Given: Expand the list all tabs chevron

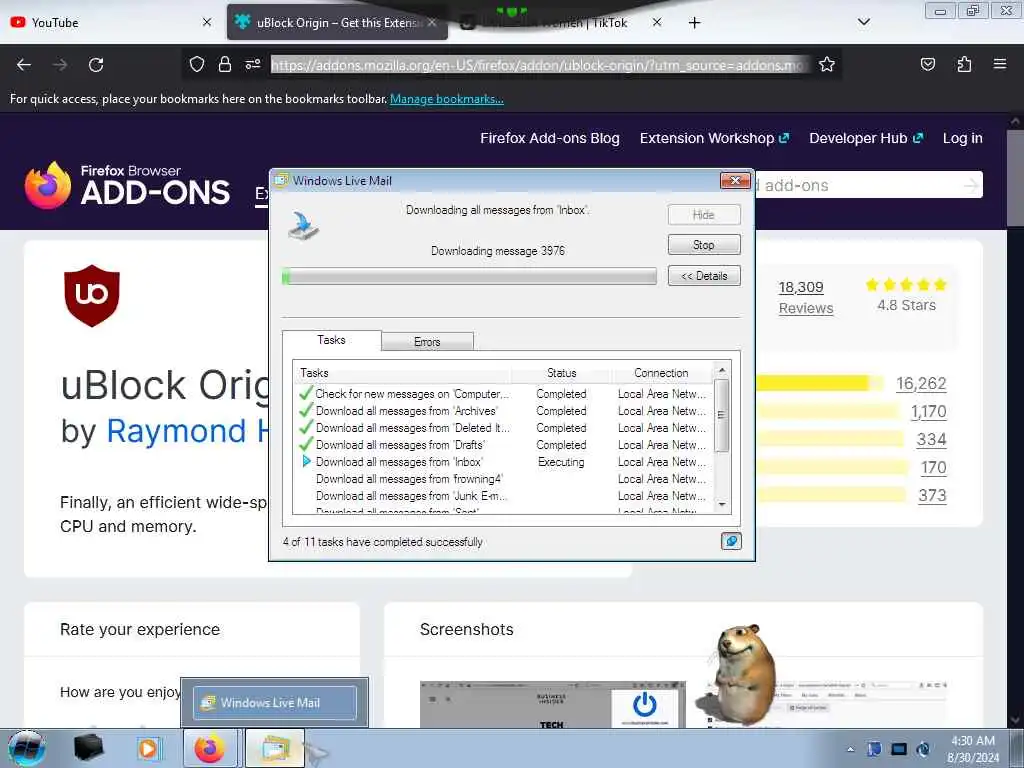Looking at the screenshot, I should [863, 22].
